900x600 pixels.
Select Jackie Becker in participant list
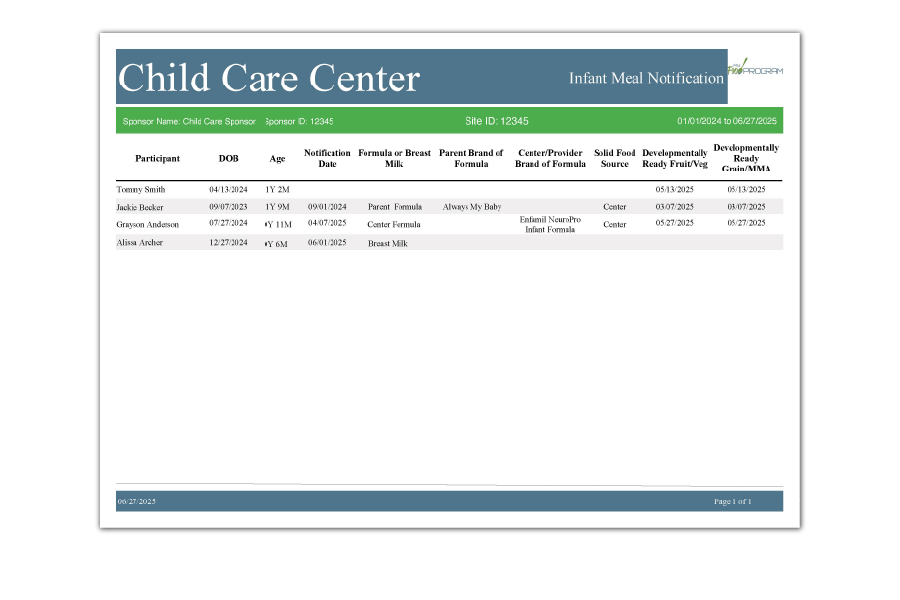pos(142,207)
